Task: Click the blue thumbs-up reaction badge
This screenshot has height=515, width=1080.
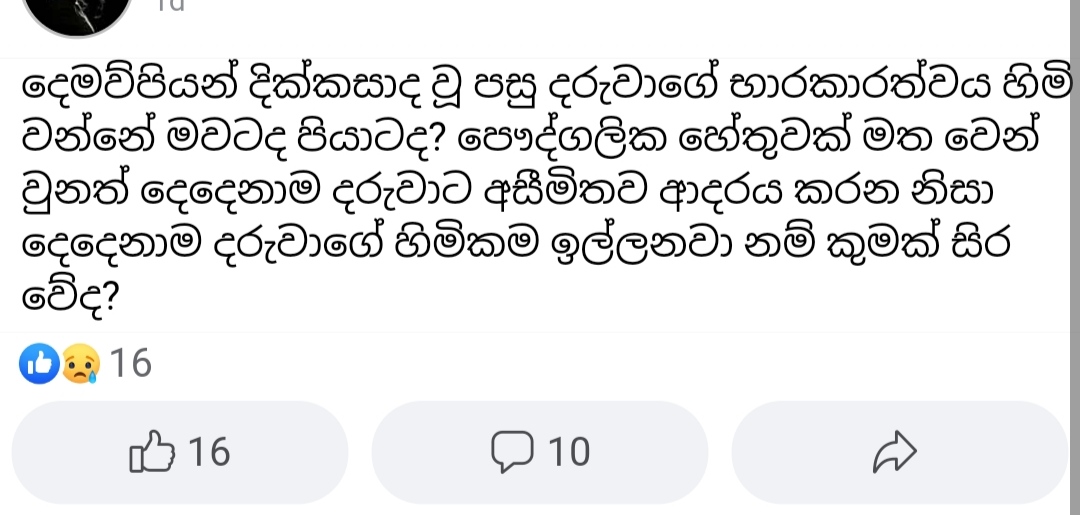Action: click(39, 363)
